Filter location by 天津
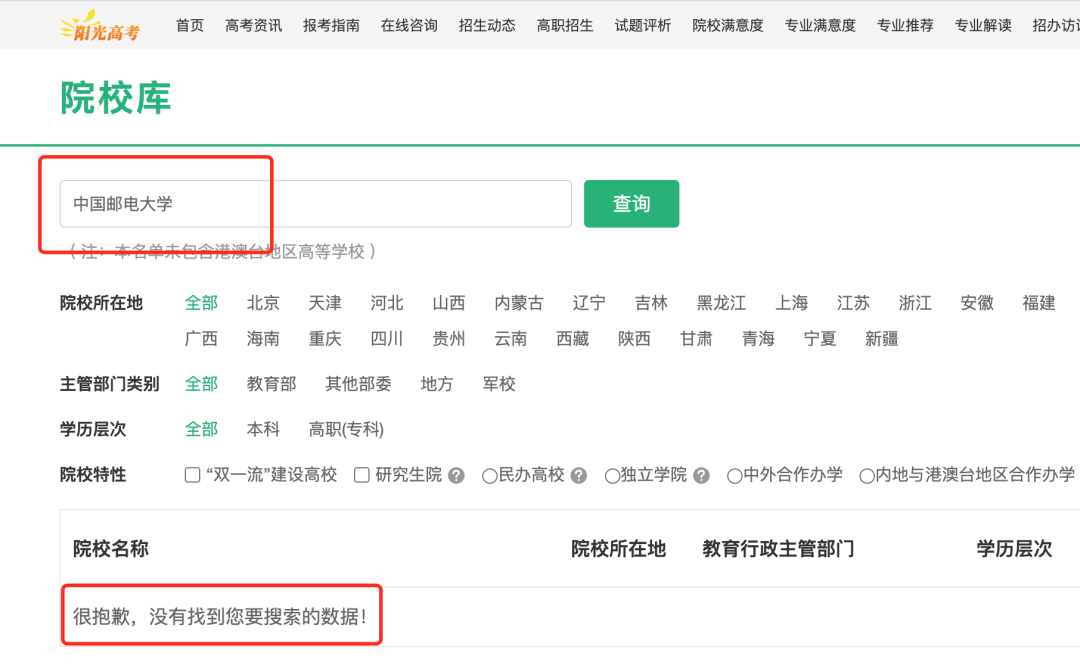Viewport: 1080px width, 665px height. pos(325,303)
